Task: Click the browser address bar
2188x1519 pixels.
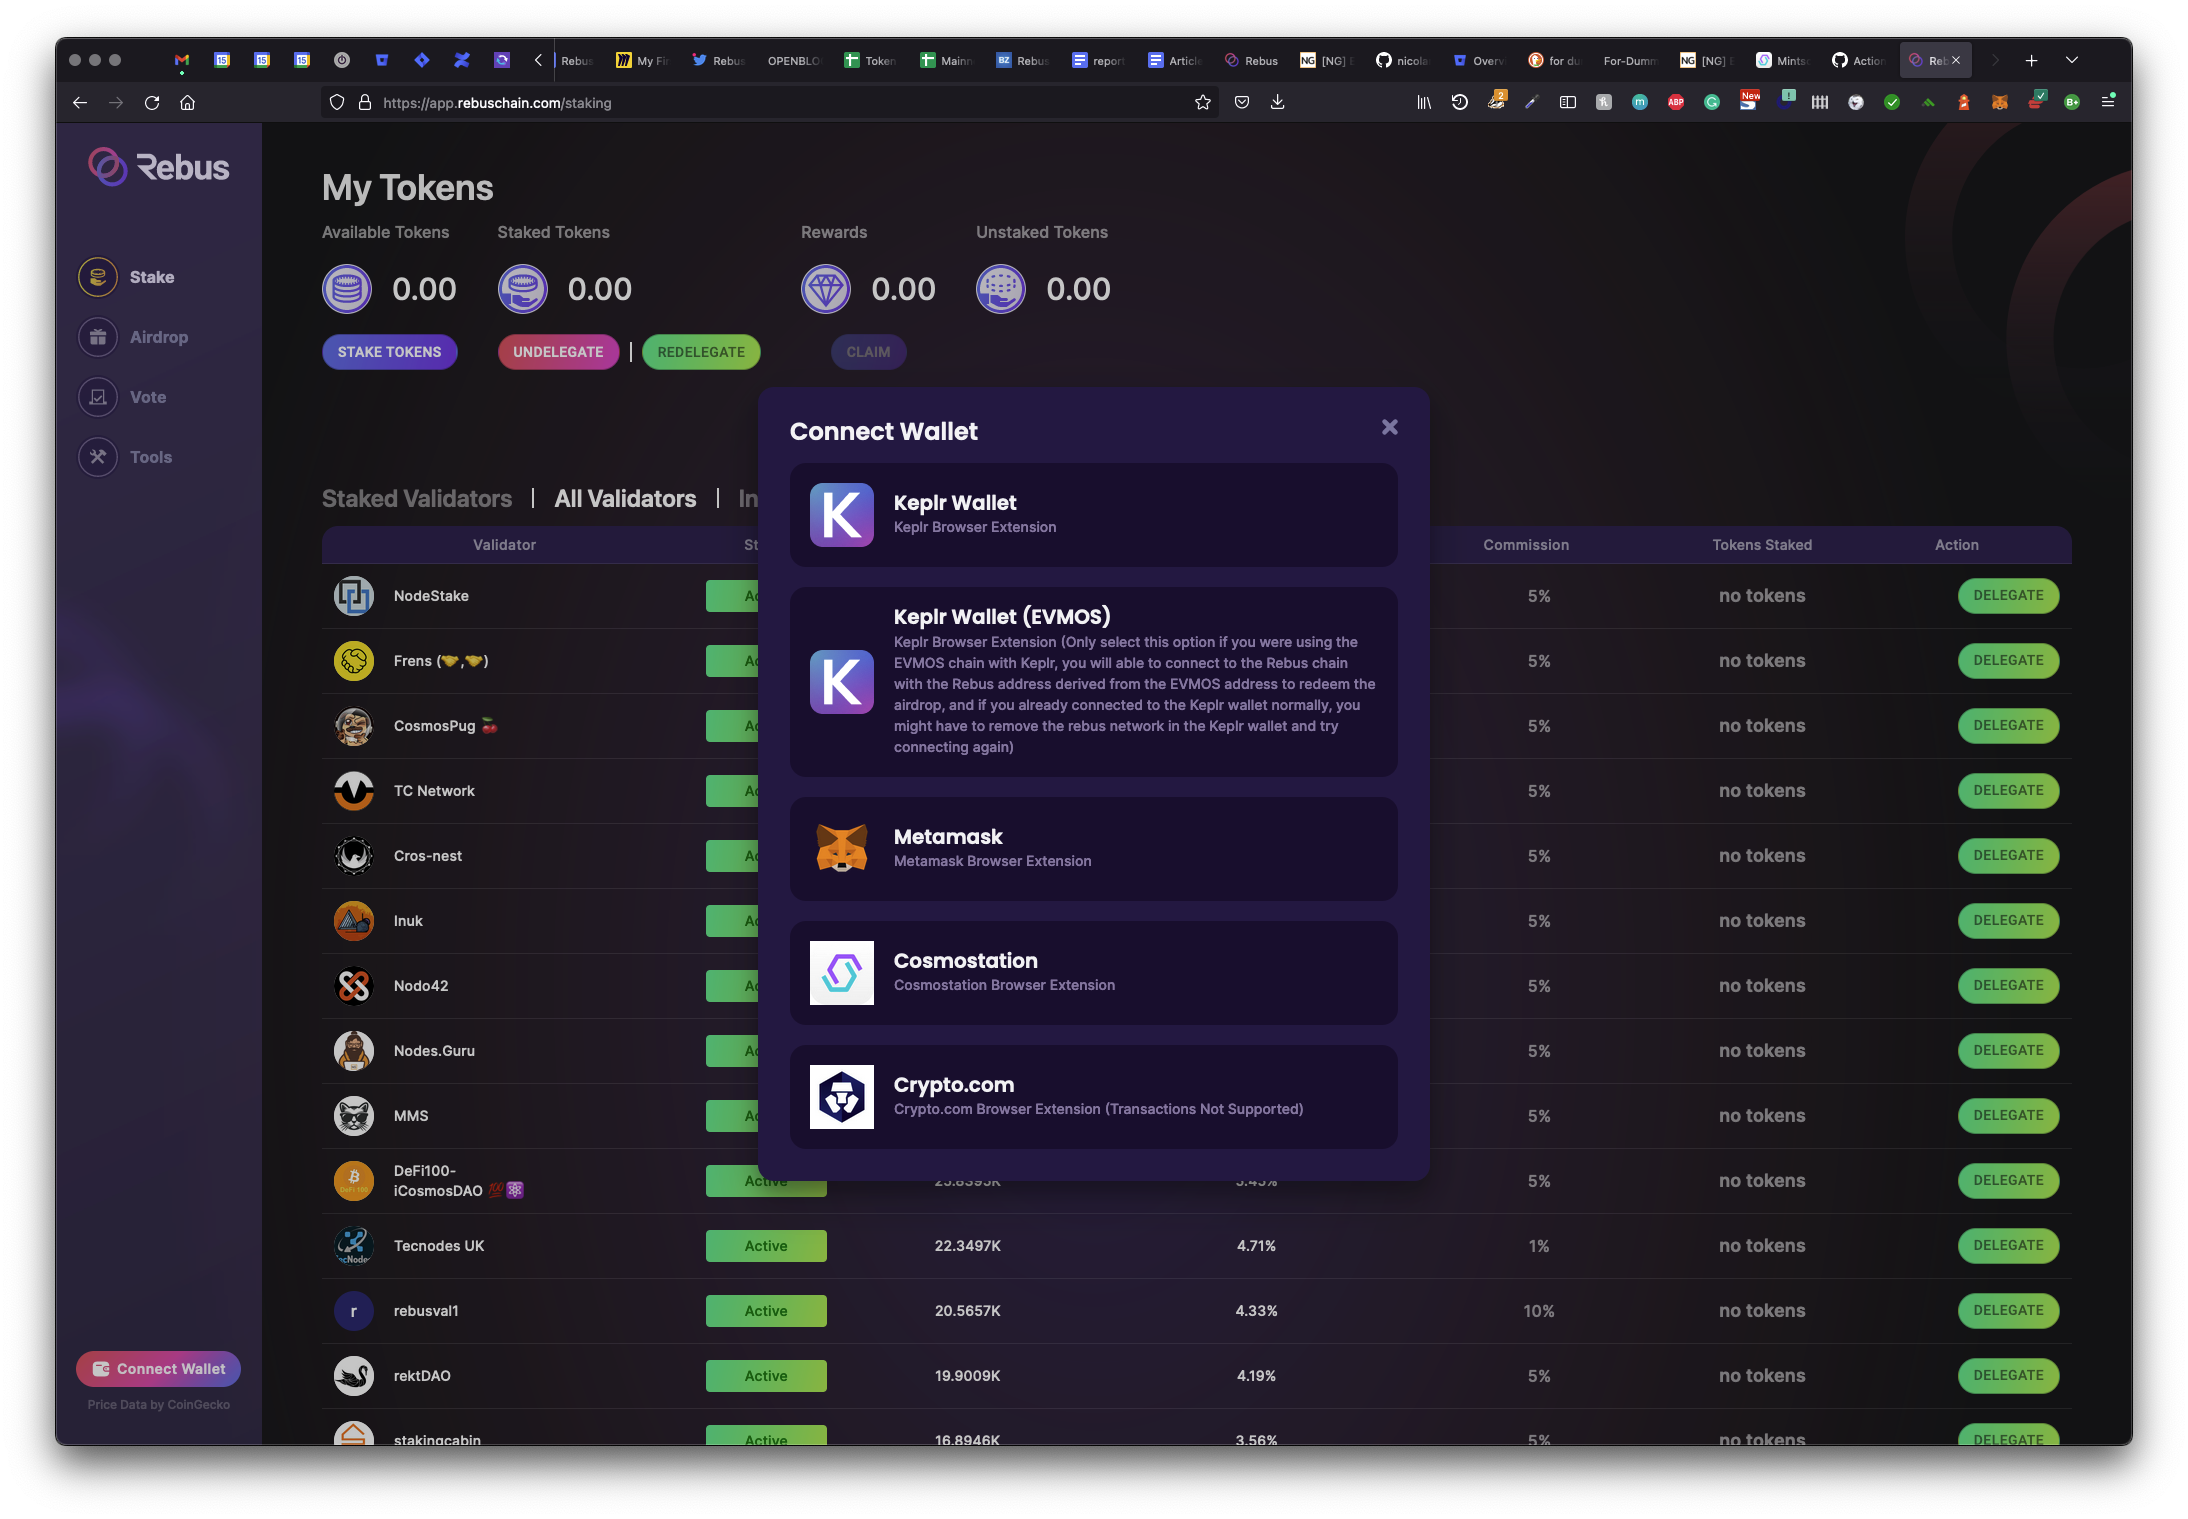Action: pyautogui.click(x=770, y=102)
